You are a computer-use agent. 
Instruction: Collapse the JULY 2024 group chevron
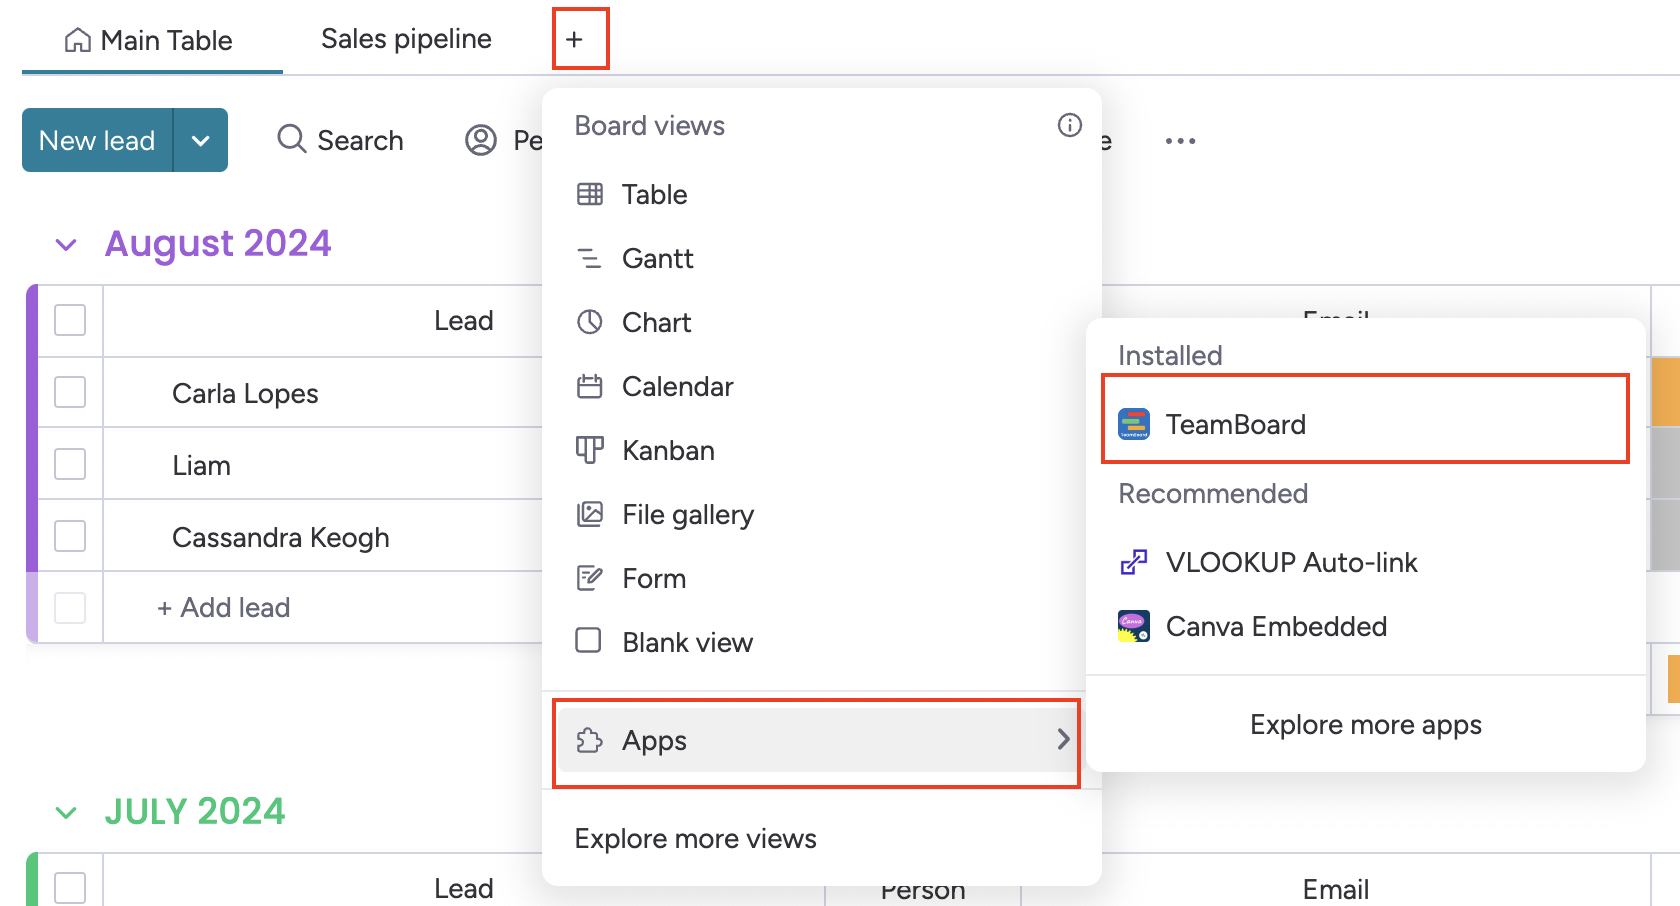[66, 813]
